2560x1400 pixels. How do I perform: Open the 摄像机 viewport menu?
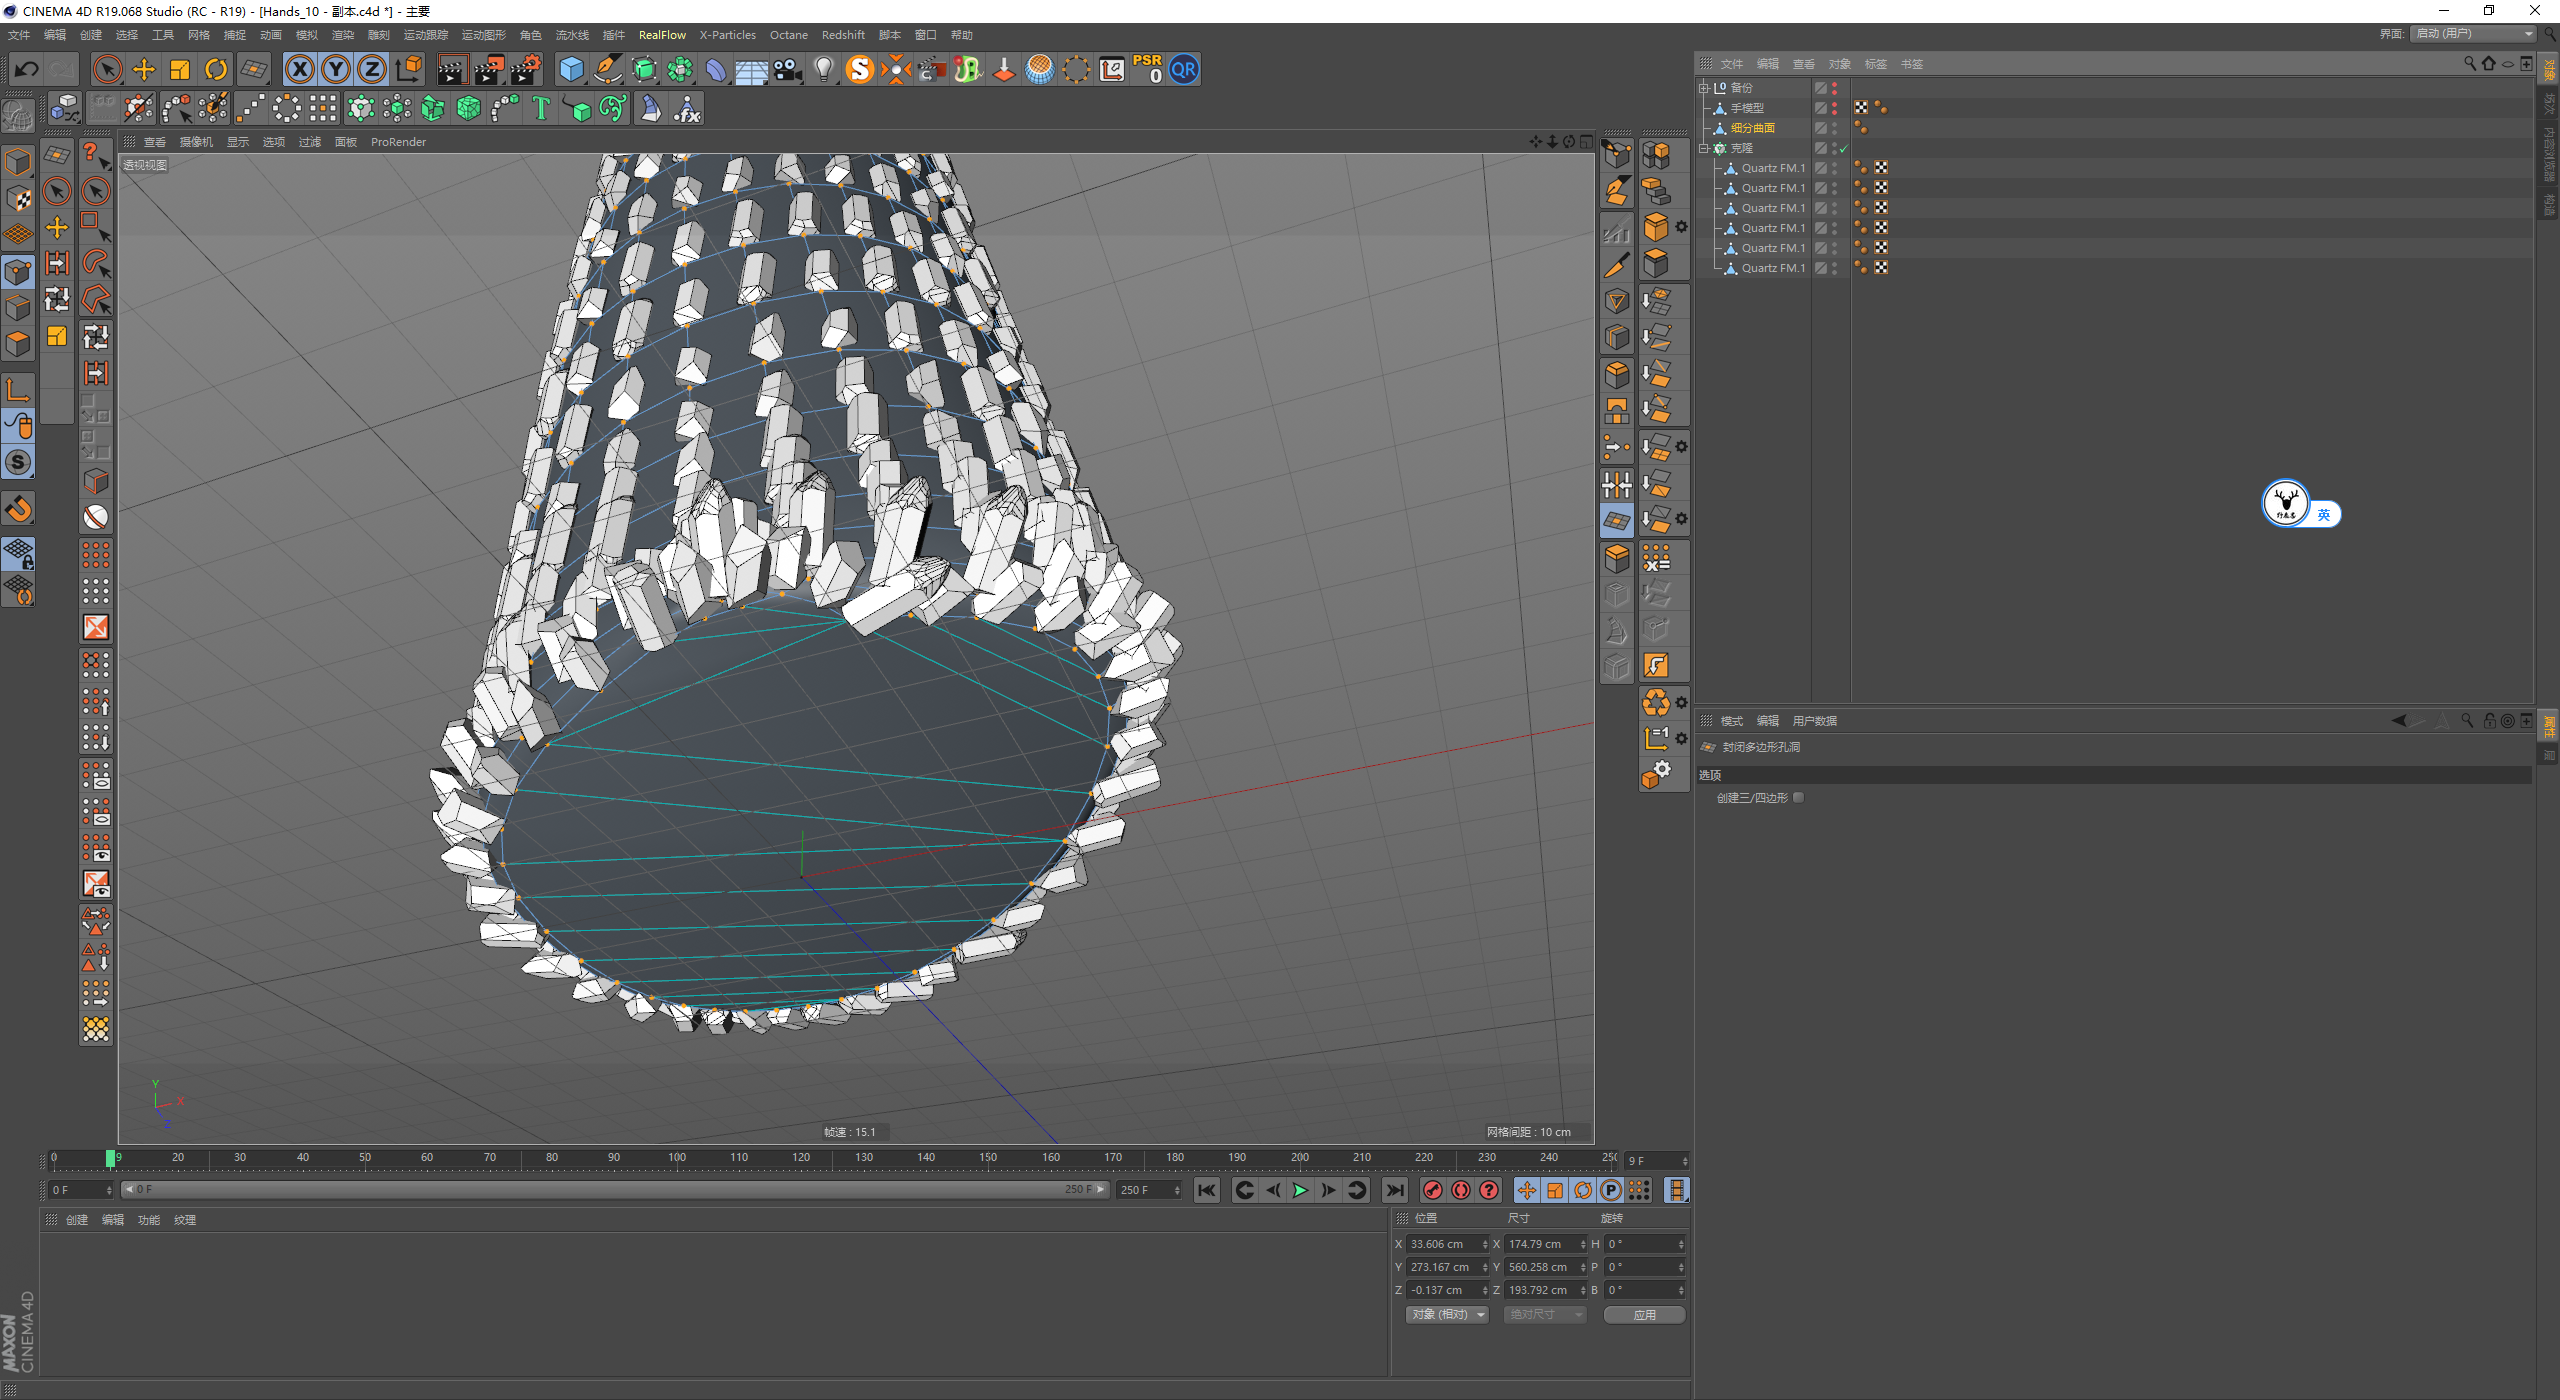coord(196,142)
